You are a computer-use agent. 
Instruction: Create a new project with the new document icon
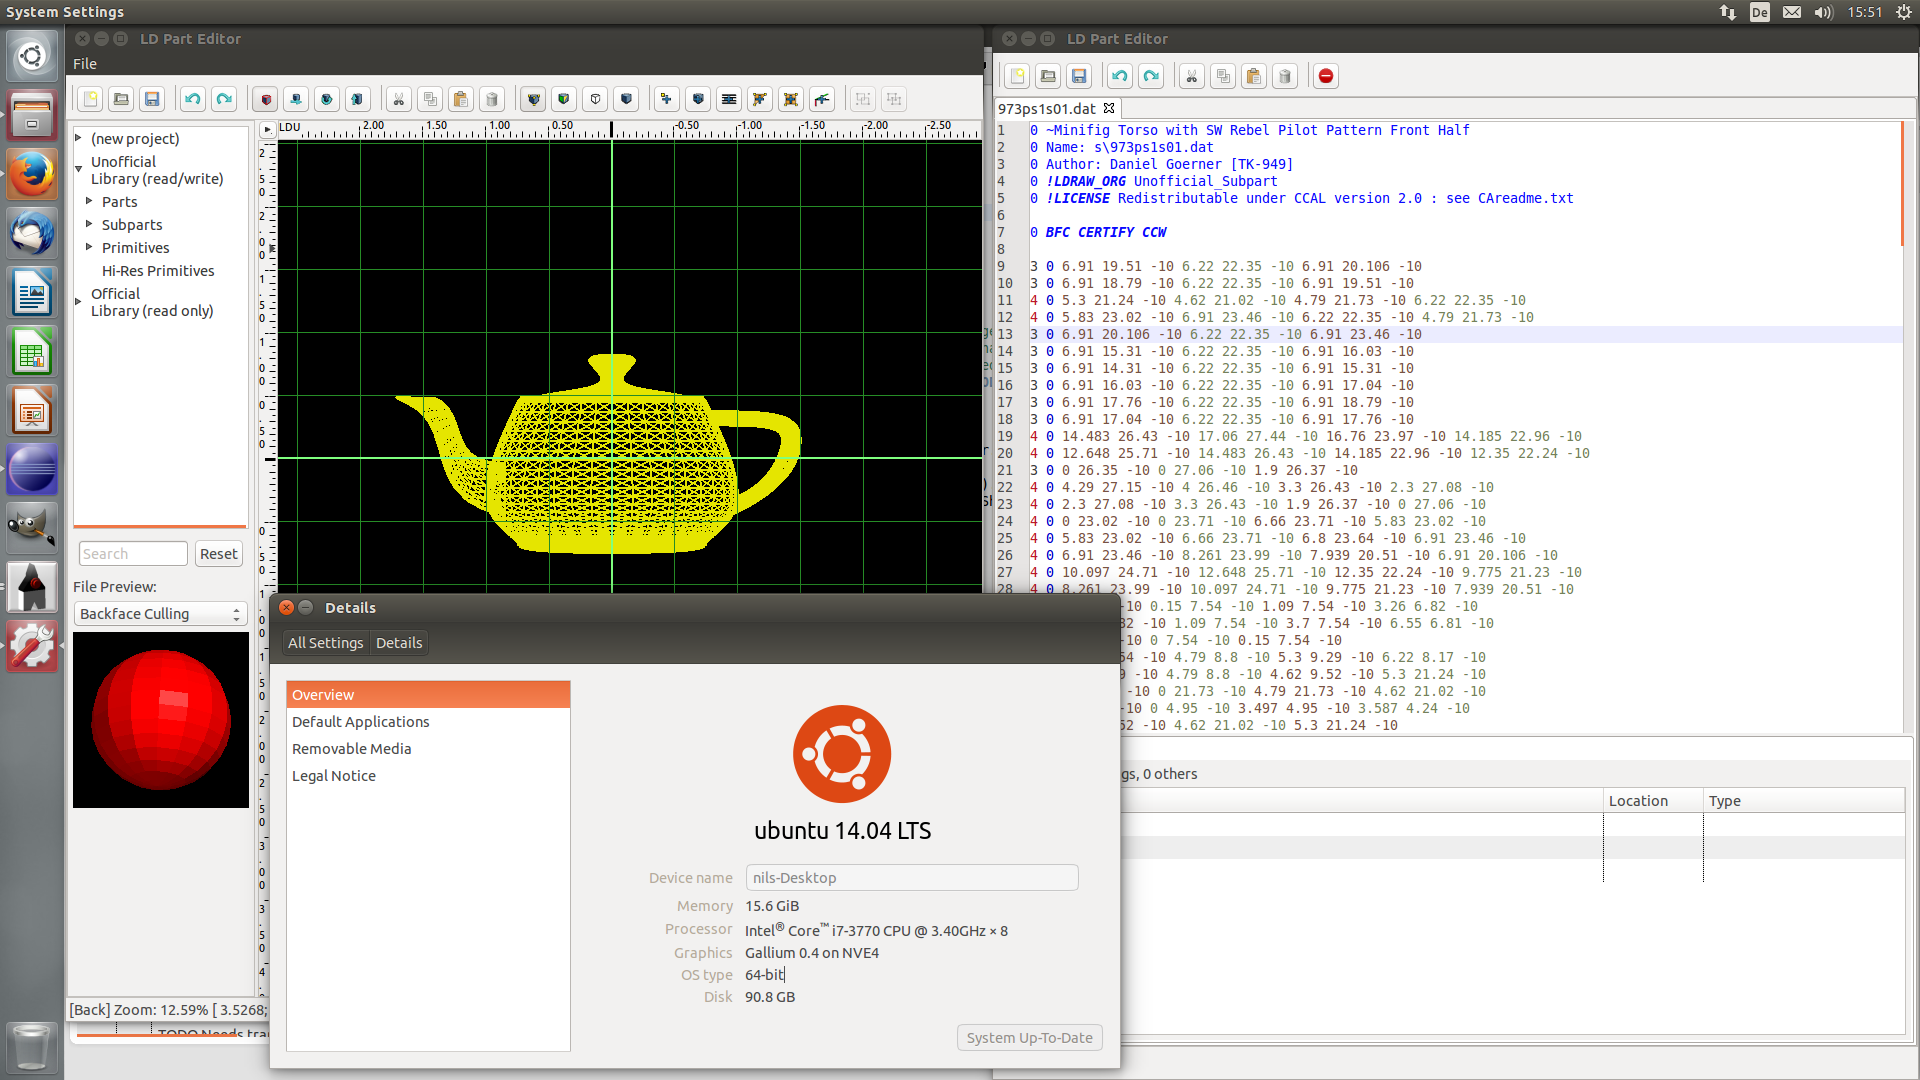[90, 99]
